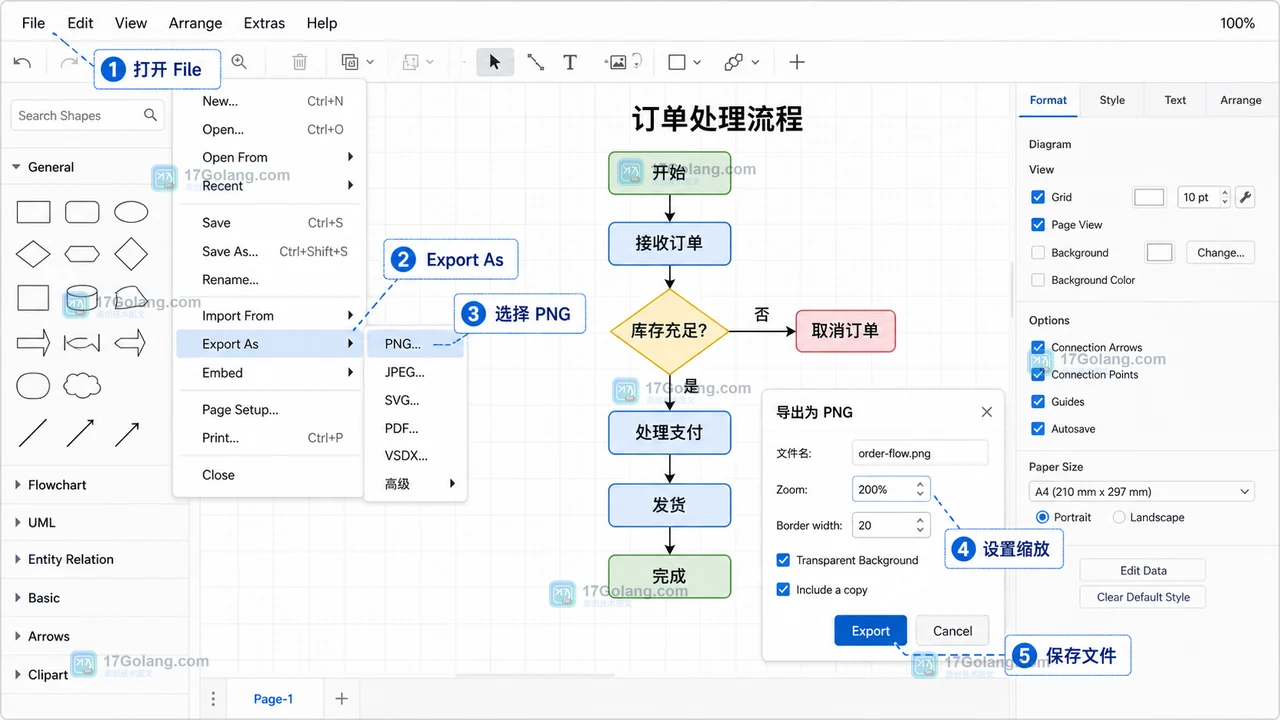
Task: Click the blue Export button
Action: [x=870, y=631]
